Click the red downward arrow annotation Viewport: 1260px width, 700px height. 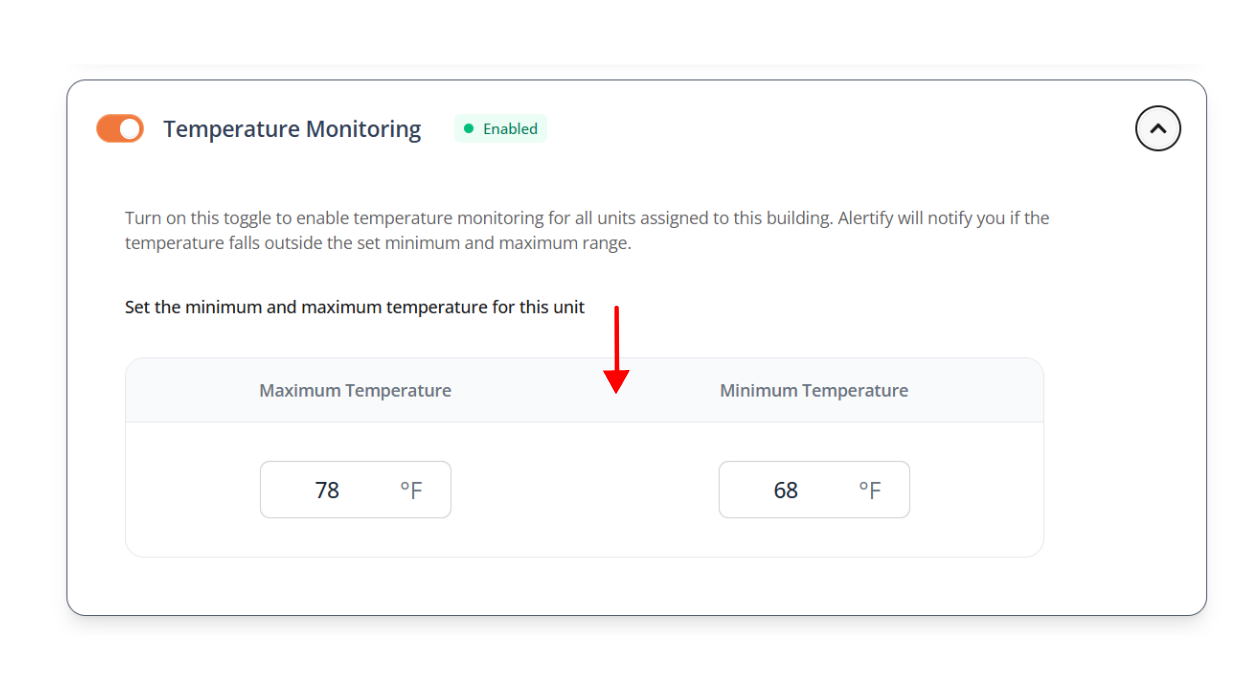(x=616, y=345)
